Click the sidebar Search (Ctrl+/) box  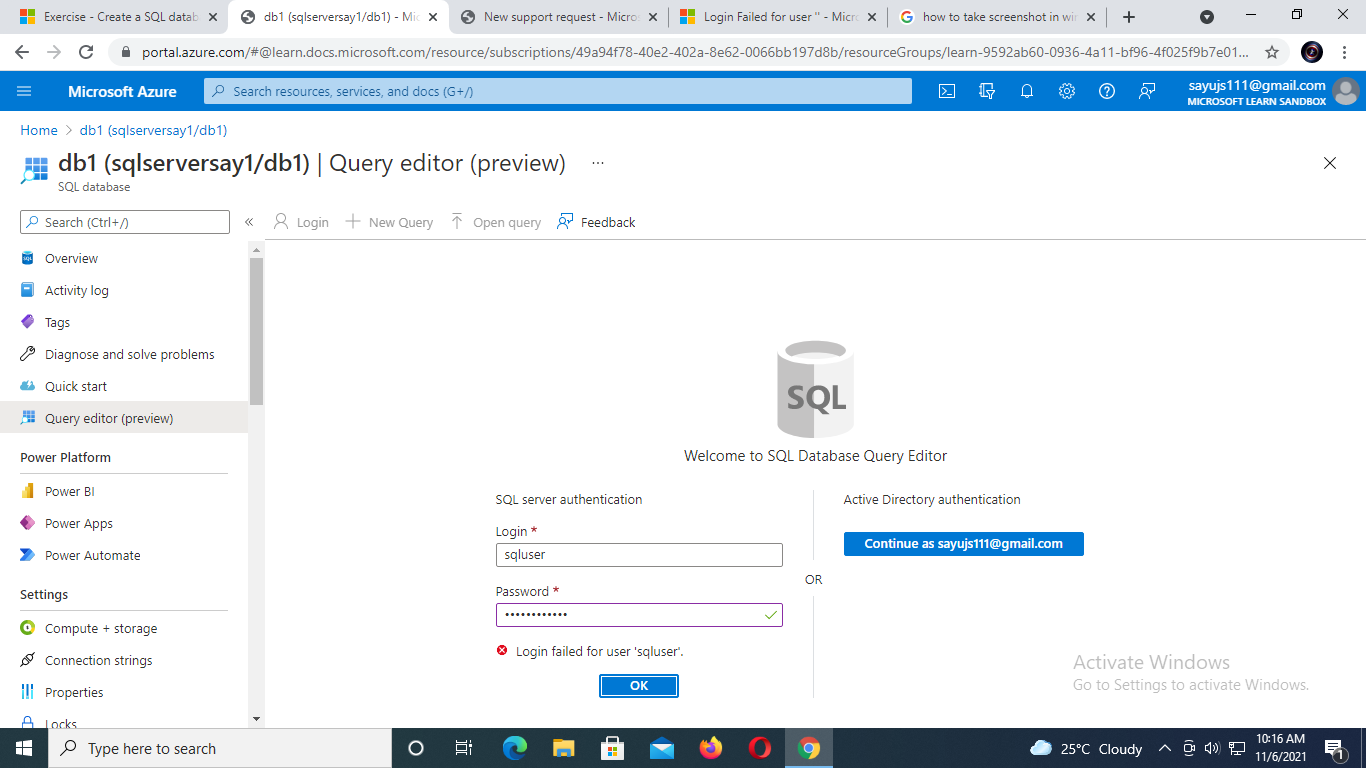click(125, 222)
